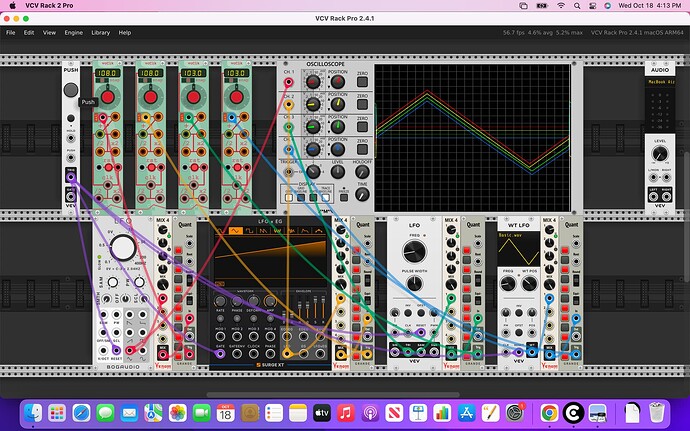This screenshot has height=431, width=690.
Task: Open the Engine menu
Action: tap(73, 33)
